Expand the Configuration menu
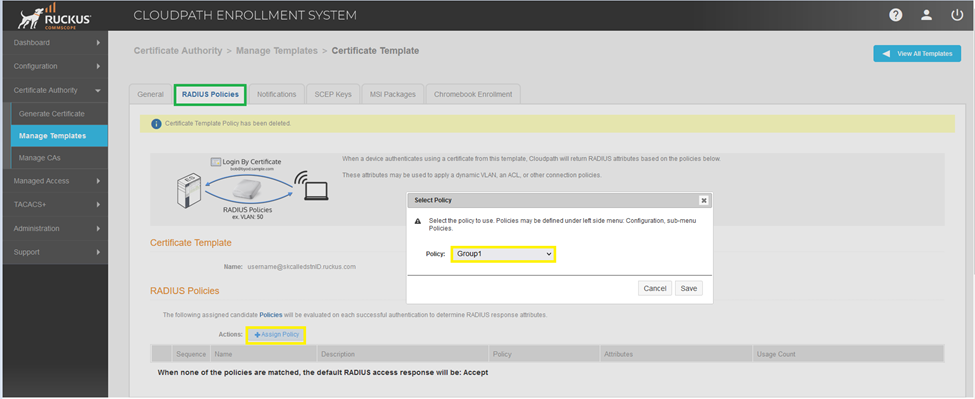This screenshot has width=975, height=399. [x=55, y=66]
